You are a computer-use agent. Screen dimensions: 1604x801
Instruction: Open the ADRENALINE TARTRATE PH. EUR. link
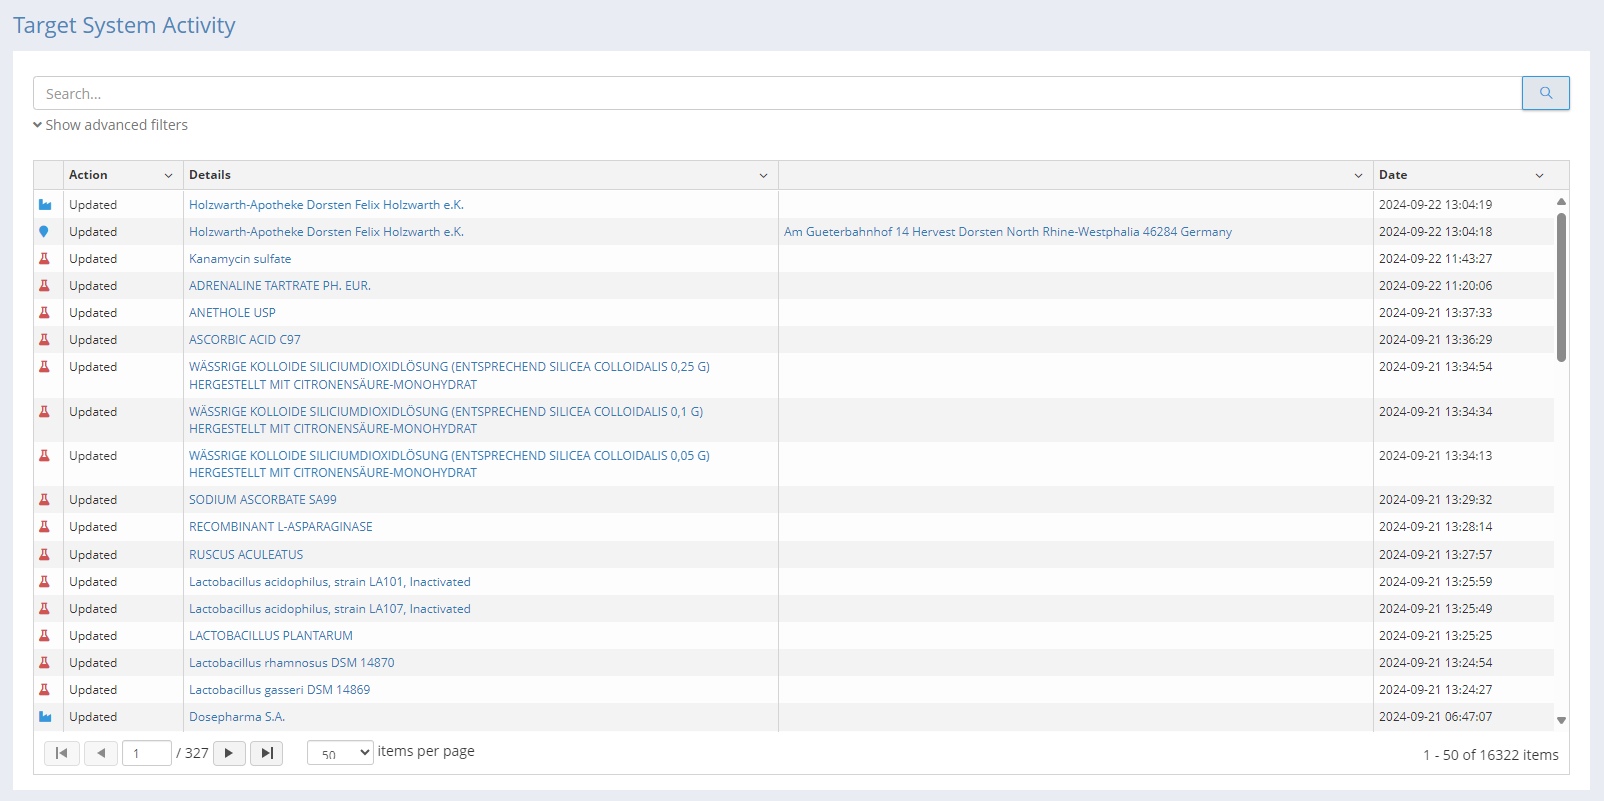pos(280,286)
